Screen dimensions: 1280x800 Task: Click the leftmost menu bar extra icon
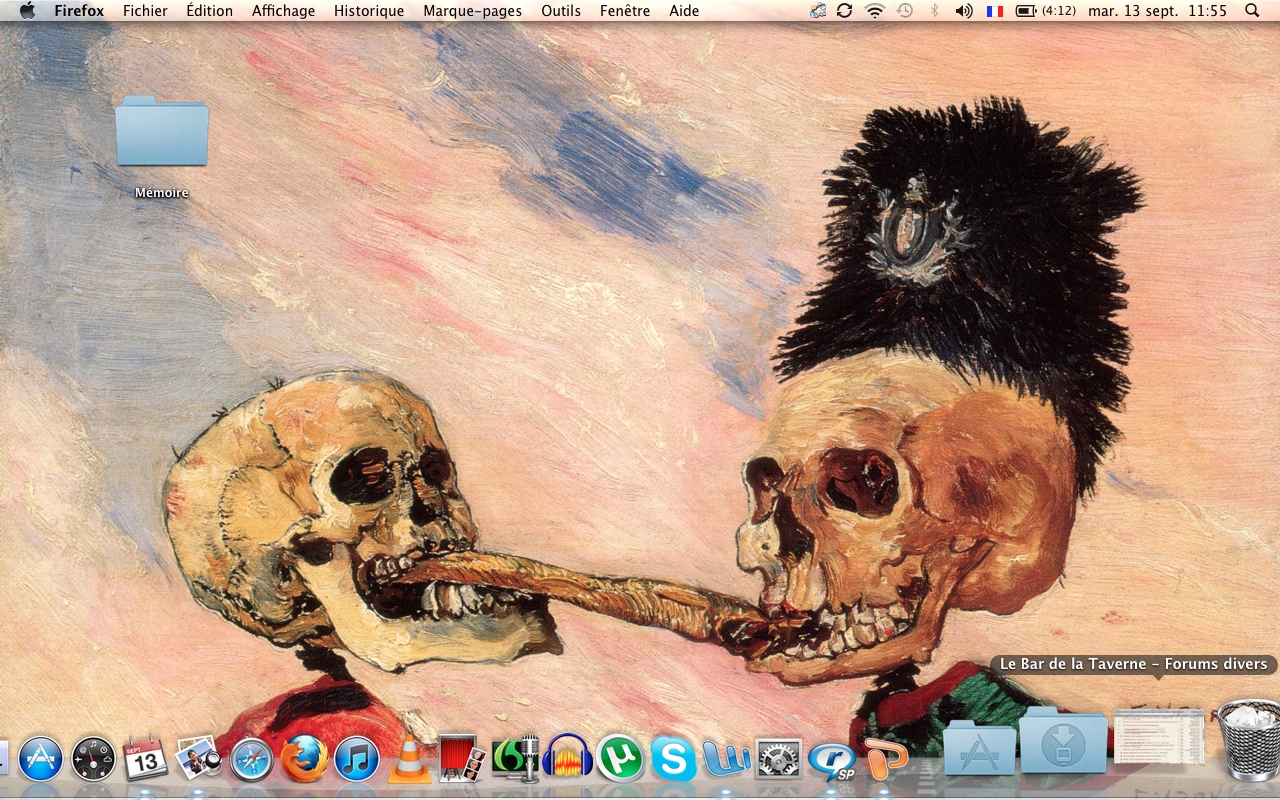click(818, 11)
